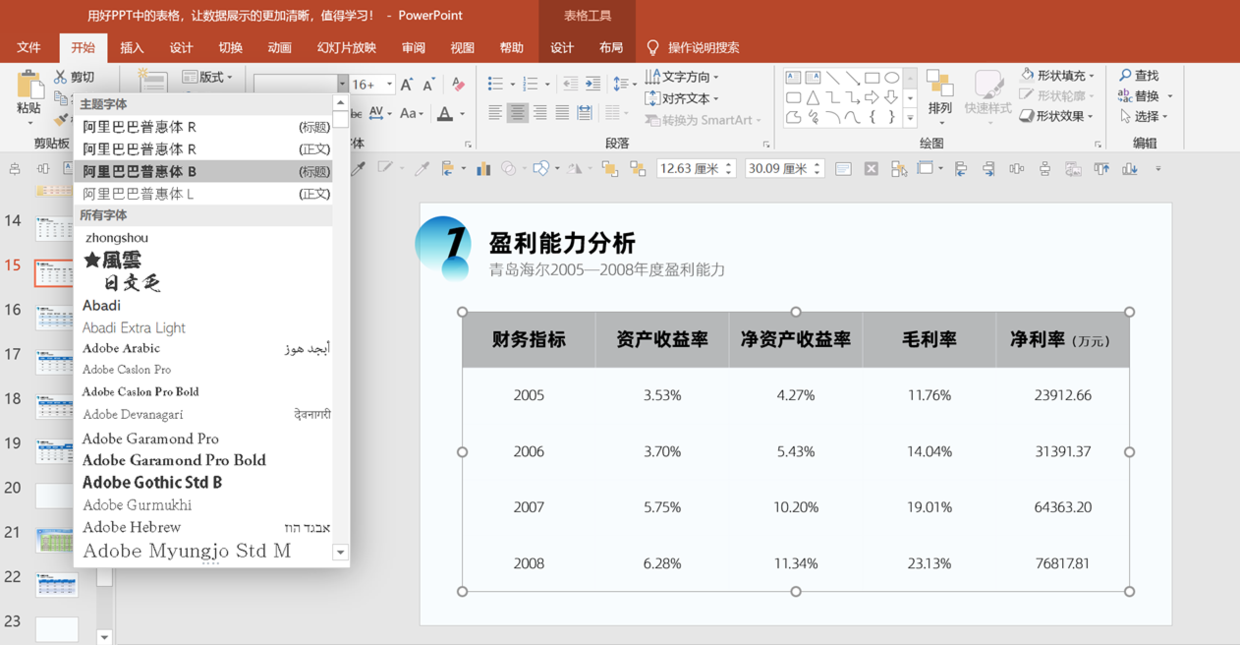
Task: Click the Paste clipboard icon
Action: 29,85
